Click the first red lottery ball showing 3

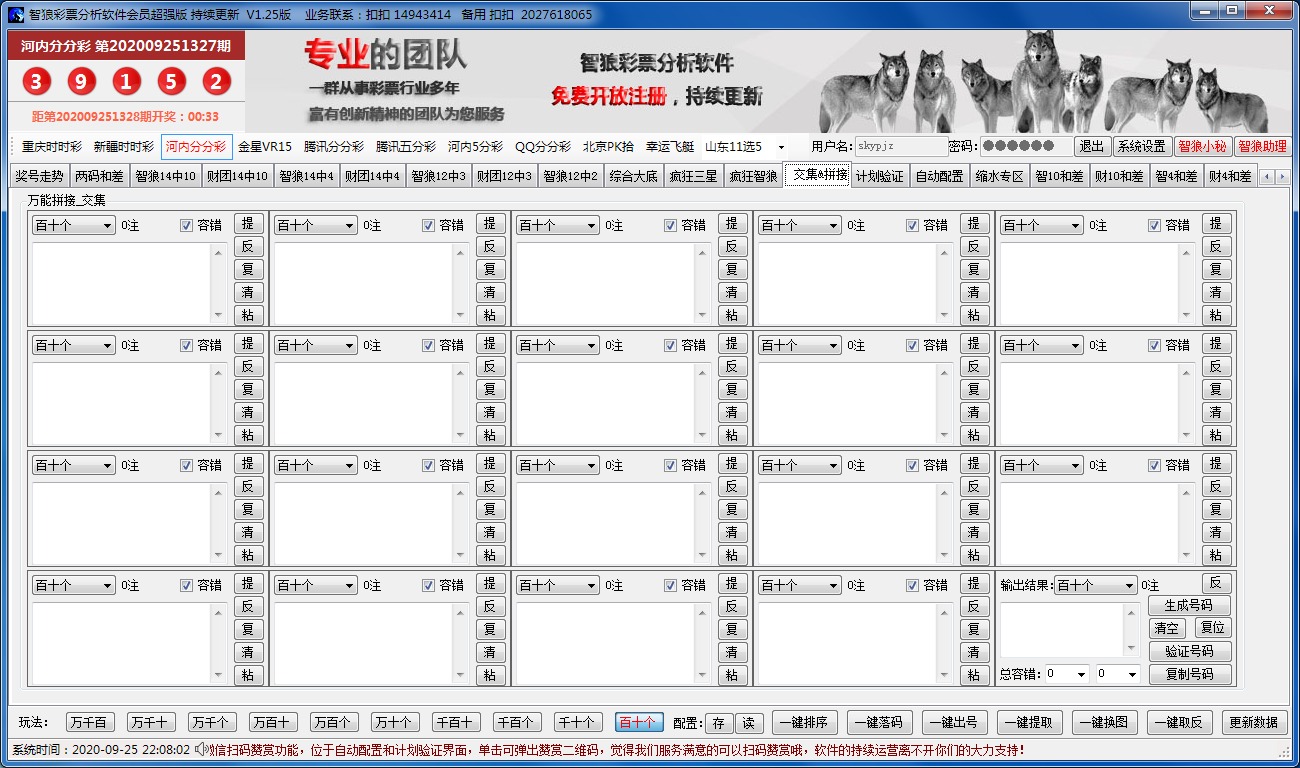click(36, 82)
